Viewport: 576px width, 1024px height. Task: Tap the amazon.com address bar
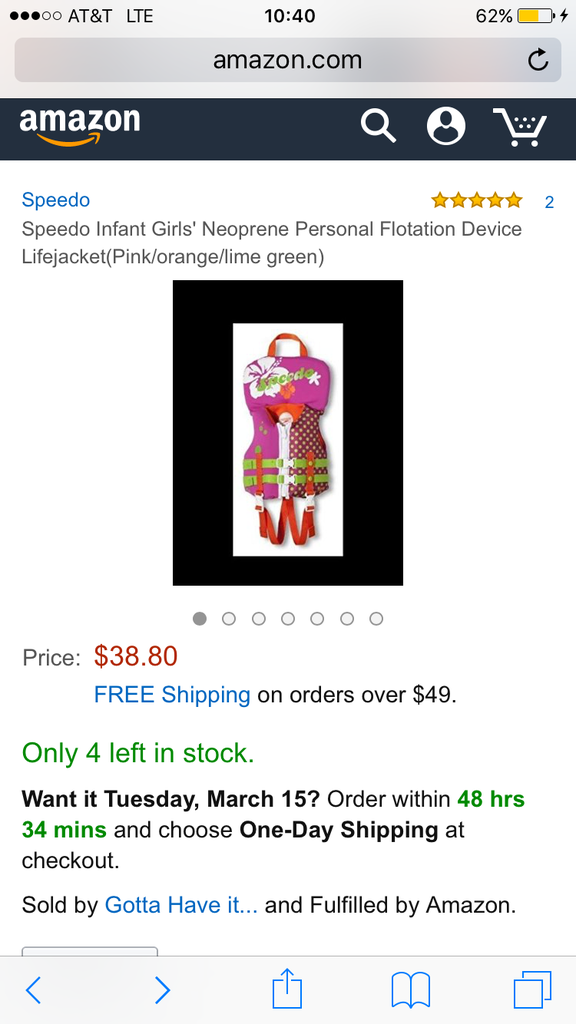[x=287, y=60]
